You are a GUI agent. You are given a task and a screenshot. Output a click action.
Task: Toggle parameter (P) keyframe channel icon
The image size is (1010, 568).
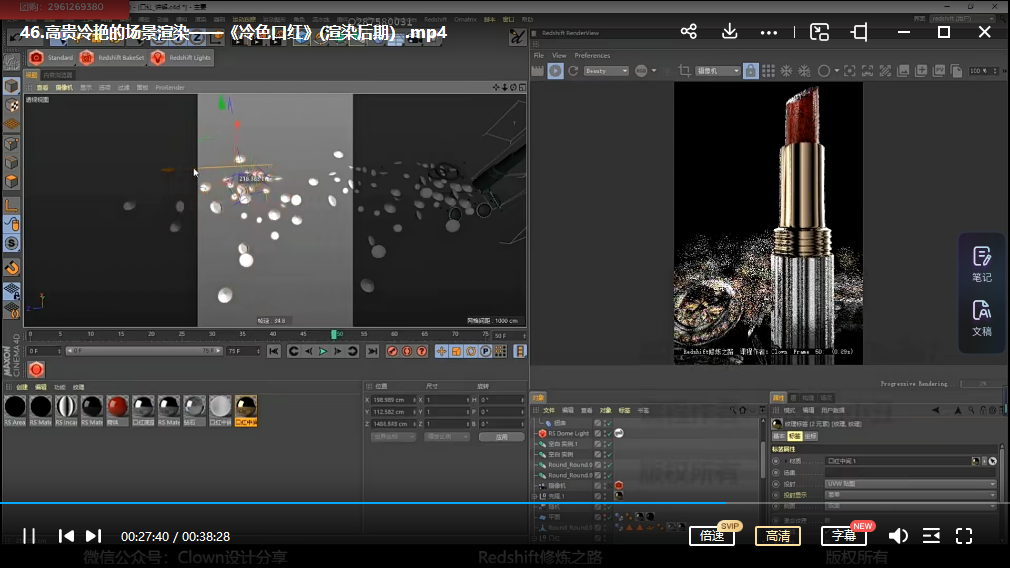pos(486,351)
